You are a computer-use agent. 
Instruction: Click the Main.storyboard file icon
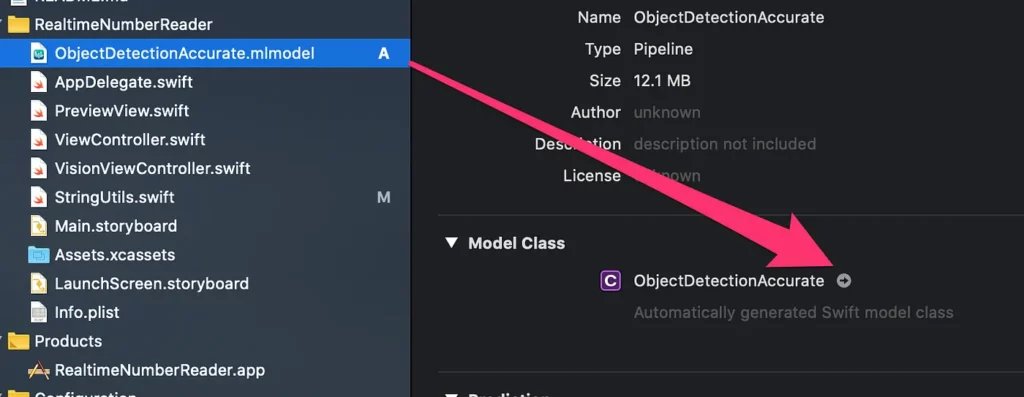click(39, 226)
